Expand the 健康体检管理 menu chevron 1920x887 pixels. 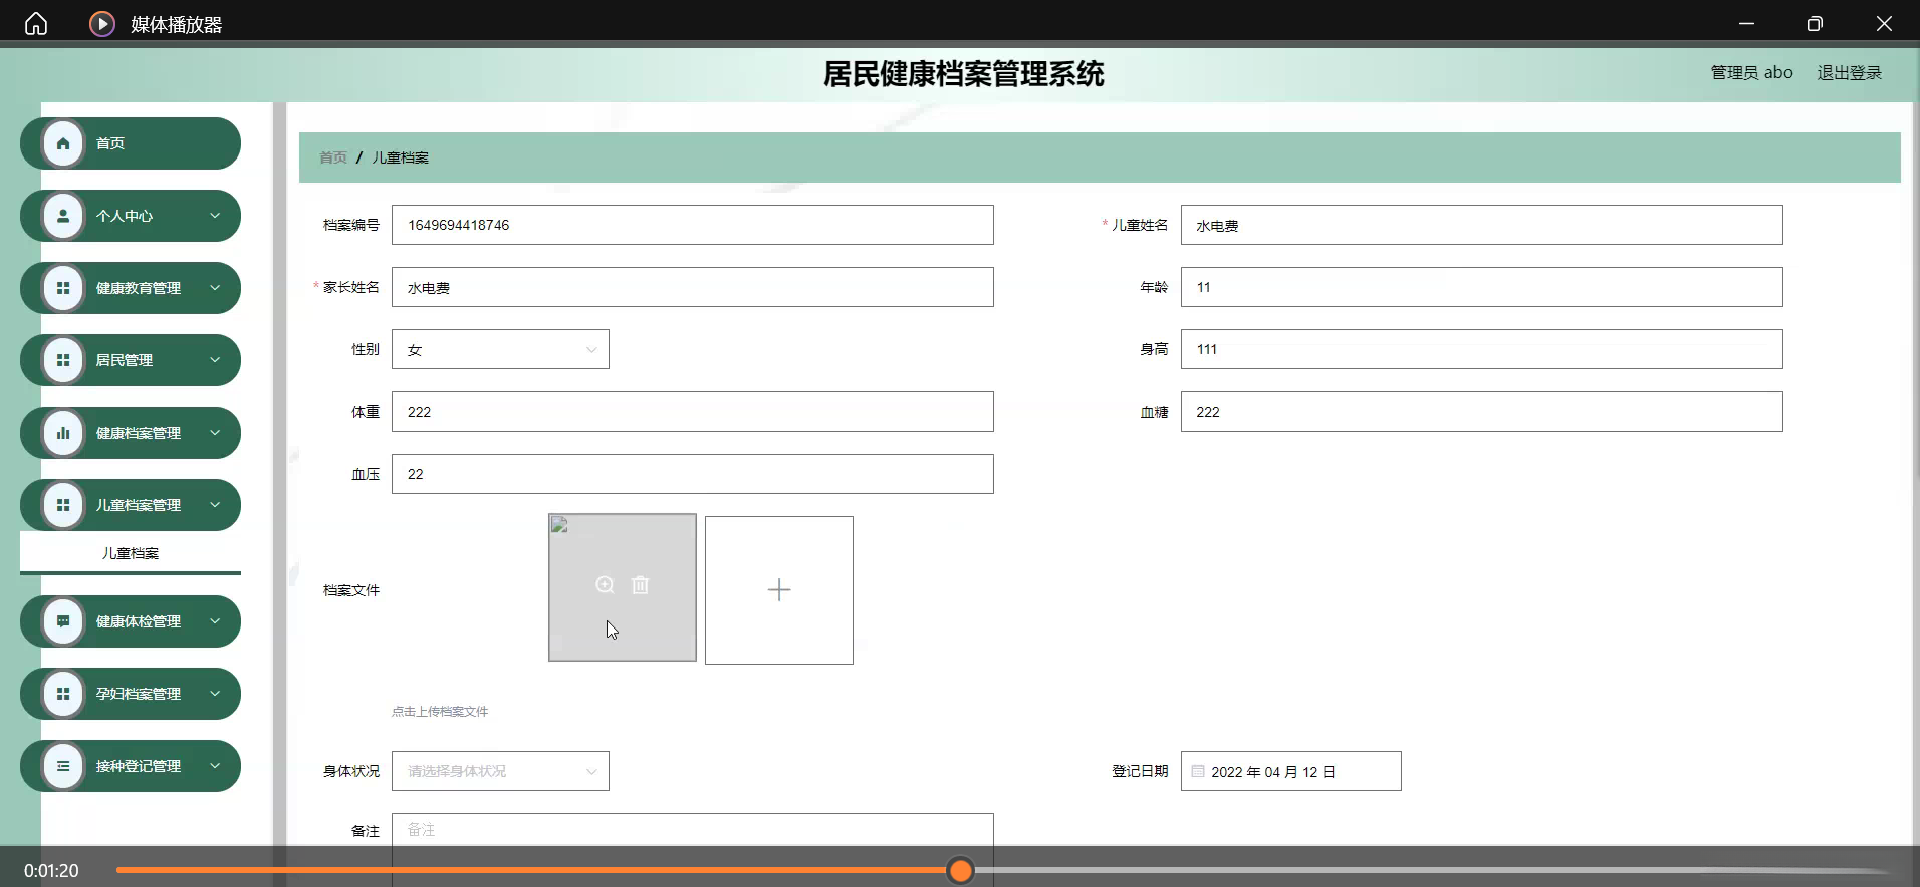[215, 621]
